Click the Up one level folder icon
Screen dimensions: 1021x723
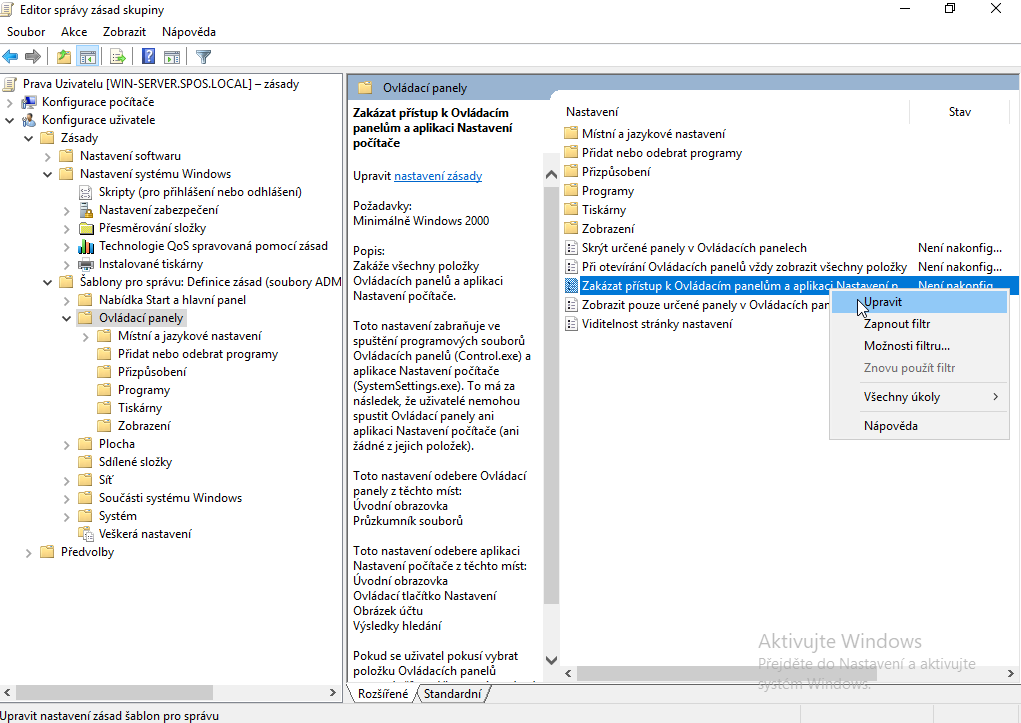pyautogui.click(x=65, y=57)
